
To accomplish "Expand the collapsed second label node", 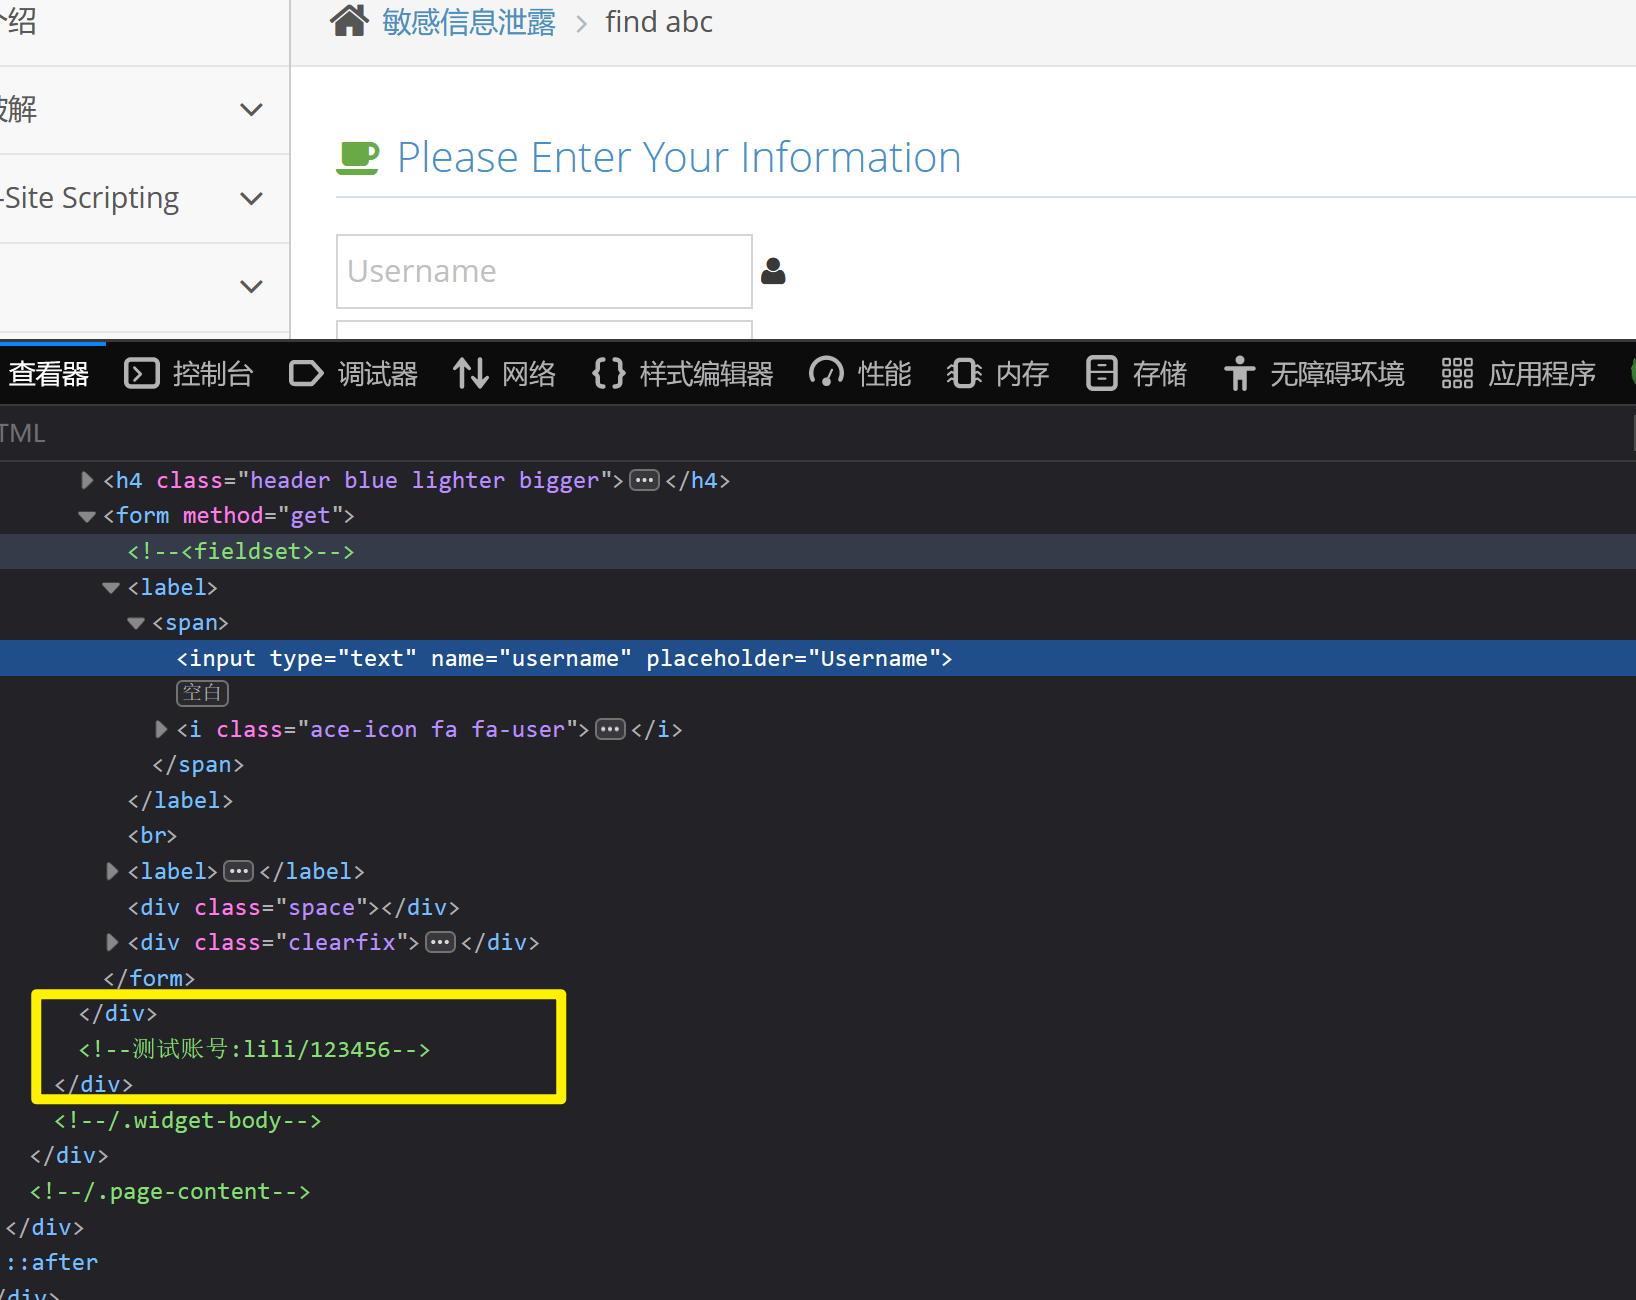I will pyautogui.click(x=112, y=872).
